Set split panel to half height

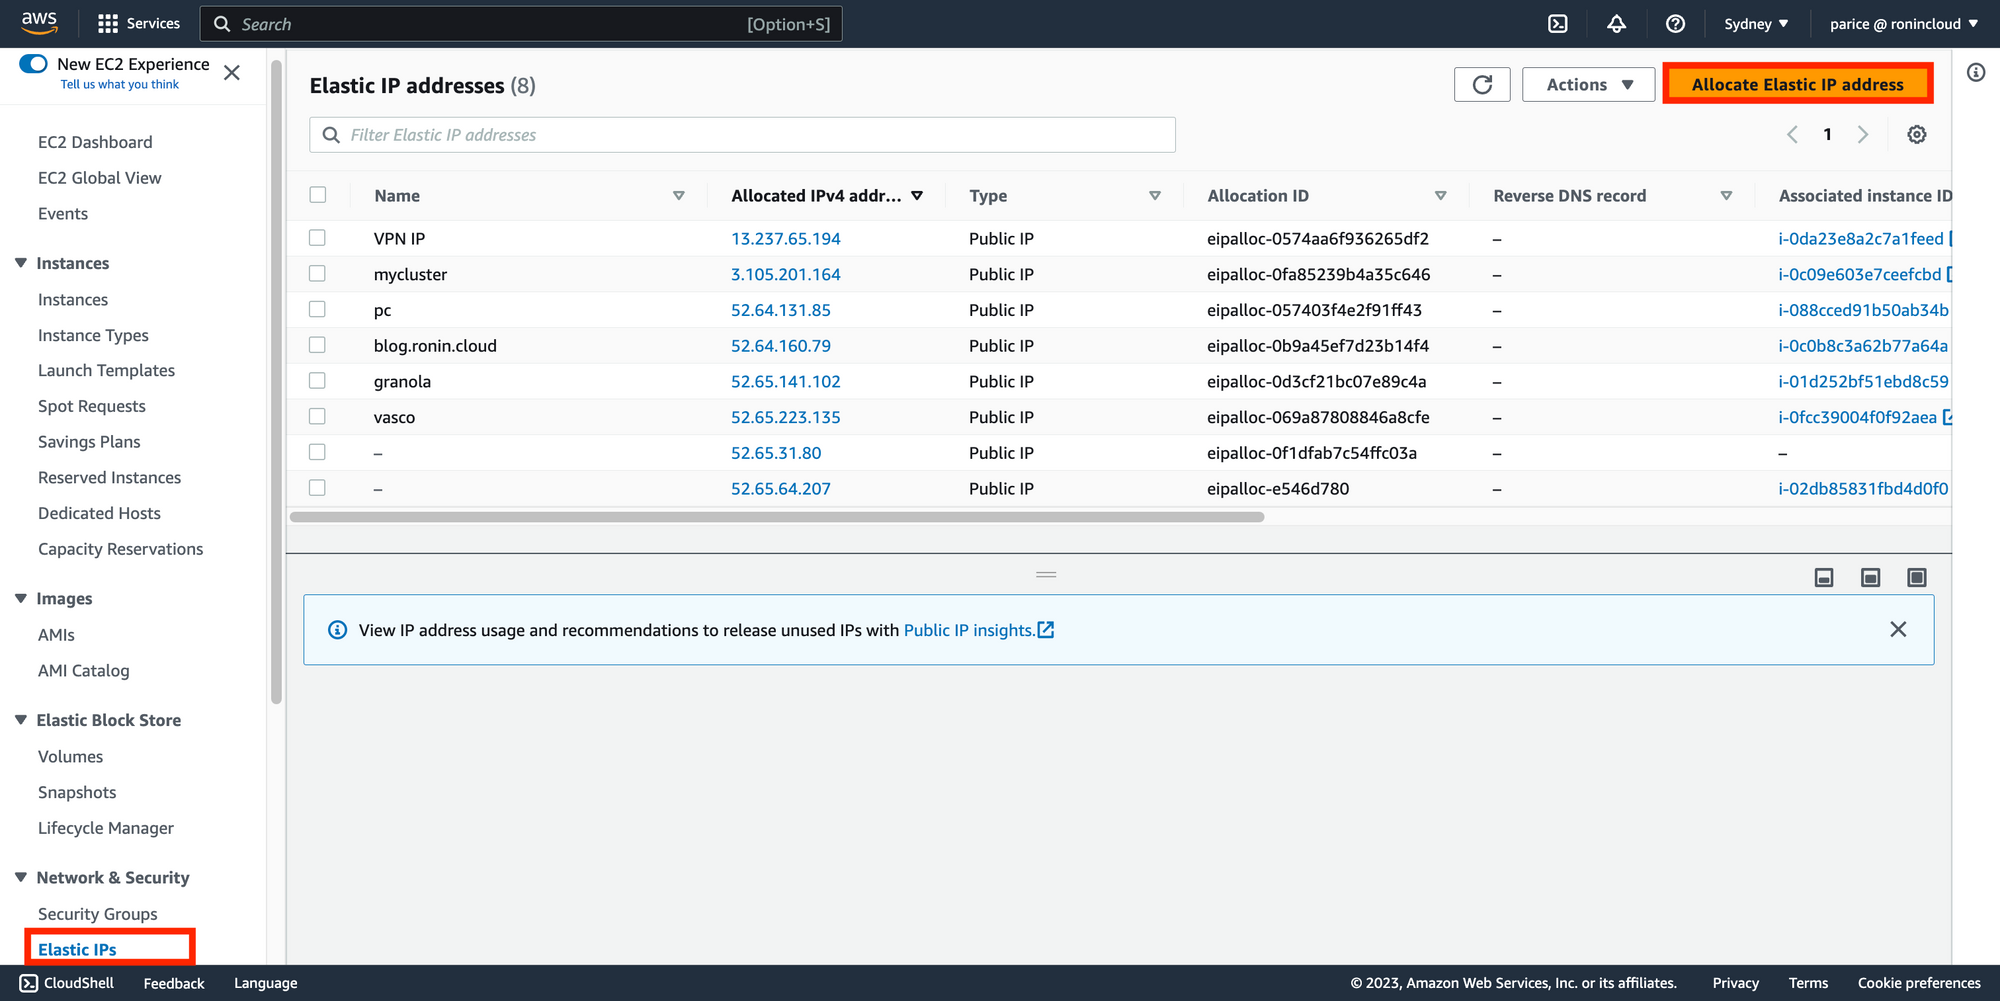[x=1870, y=577]
